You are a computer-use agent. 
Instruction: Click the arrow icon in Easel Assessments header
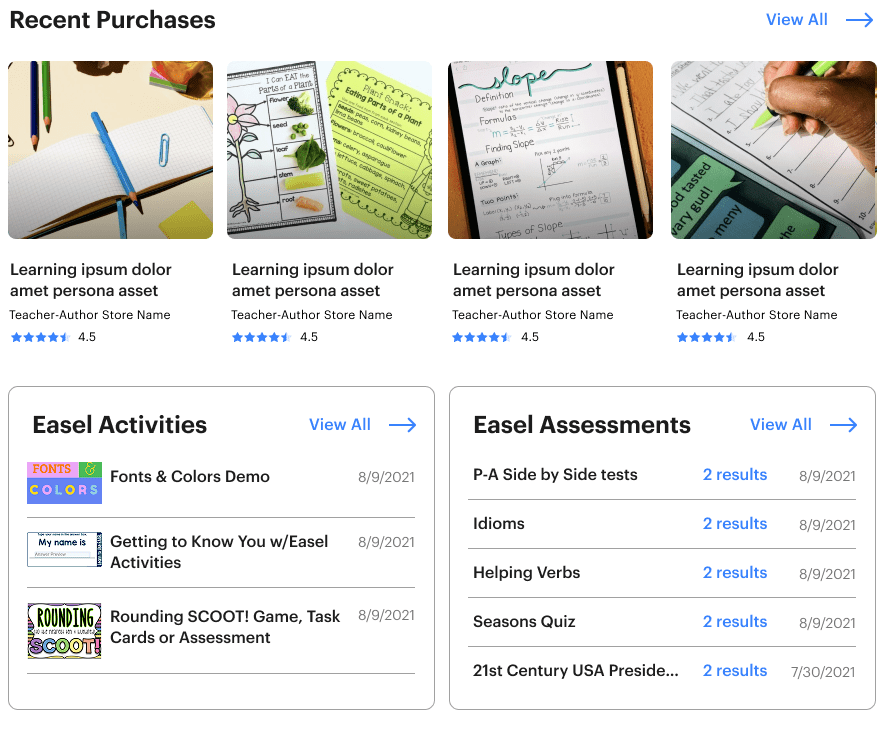[844, 425]
